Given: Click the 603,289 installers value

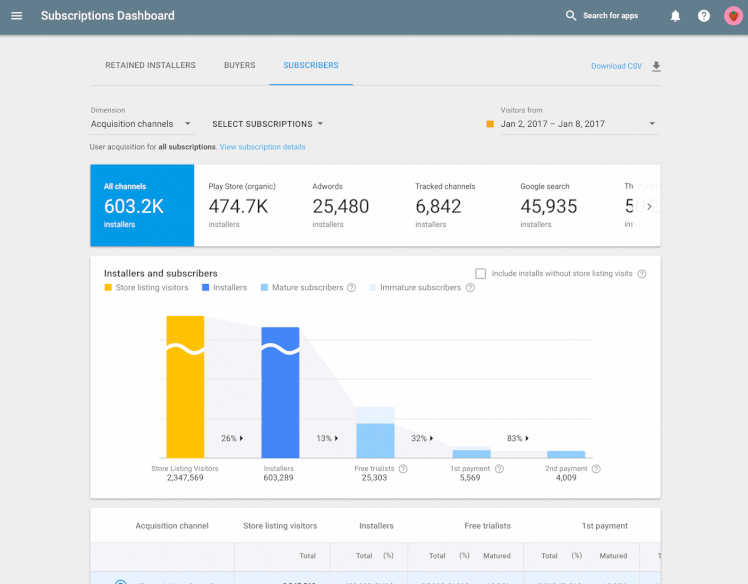Looking at the screenshot, I should pos(279,478).
